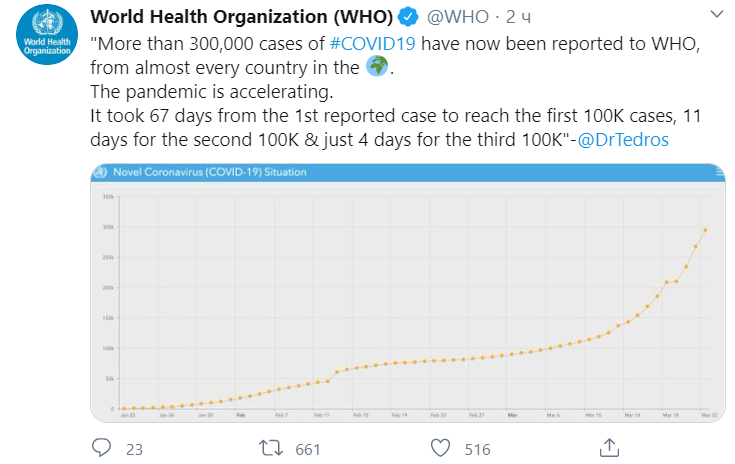This screenshot has height=464, width=735.
Task: Click the WHO profile avatar
Action: tap(47, 35)
